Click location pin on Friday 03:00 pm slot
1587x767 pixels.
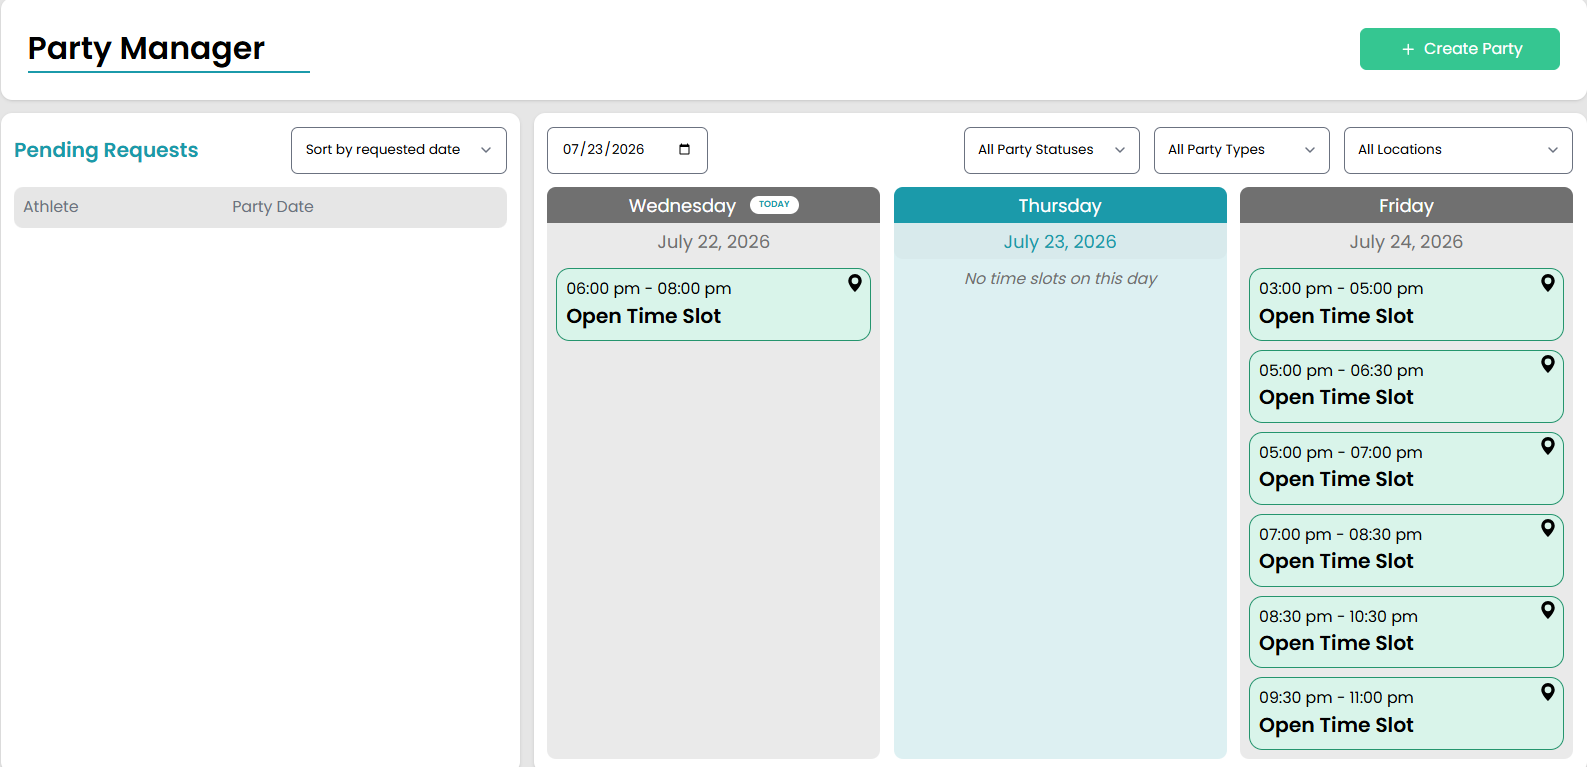(x=1548, y=283)
